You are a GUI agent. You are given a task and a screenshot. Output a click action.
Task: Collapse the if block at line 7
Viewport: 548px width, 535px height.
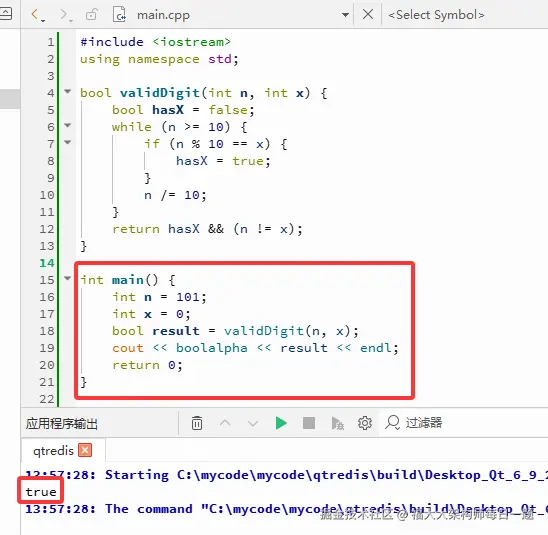(x=68, y=142)
